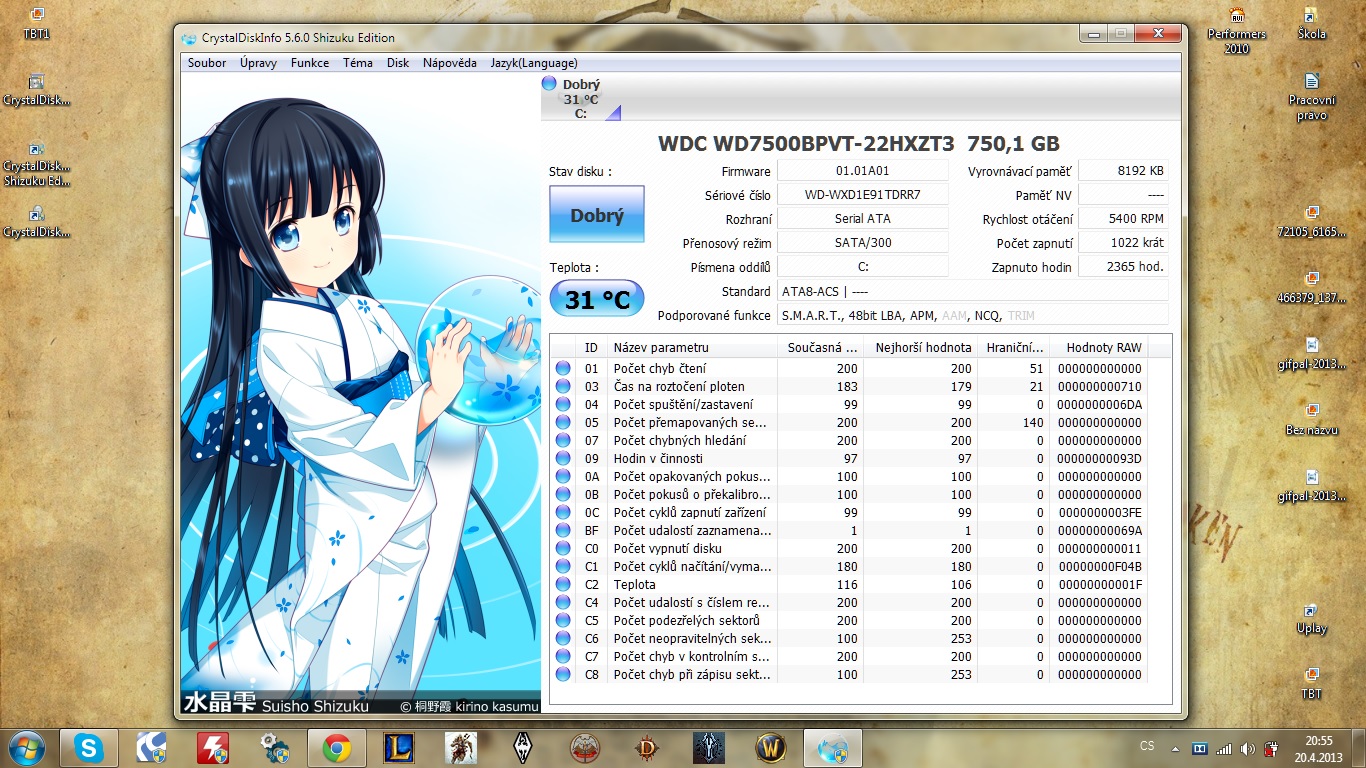Open the Disk menu
This screenshot has width=1366, height=768.
398,63
